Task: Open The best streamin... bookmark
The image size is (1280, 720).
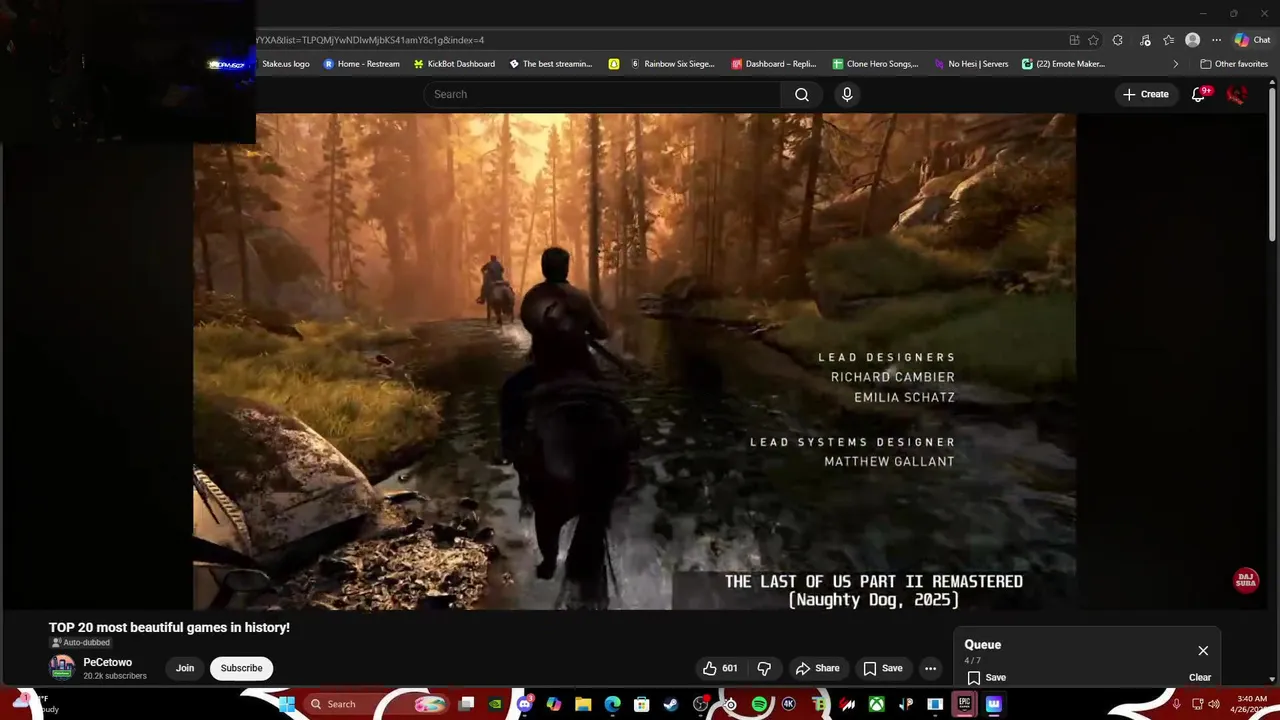Action: click(551, 64)
